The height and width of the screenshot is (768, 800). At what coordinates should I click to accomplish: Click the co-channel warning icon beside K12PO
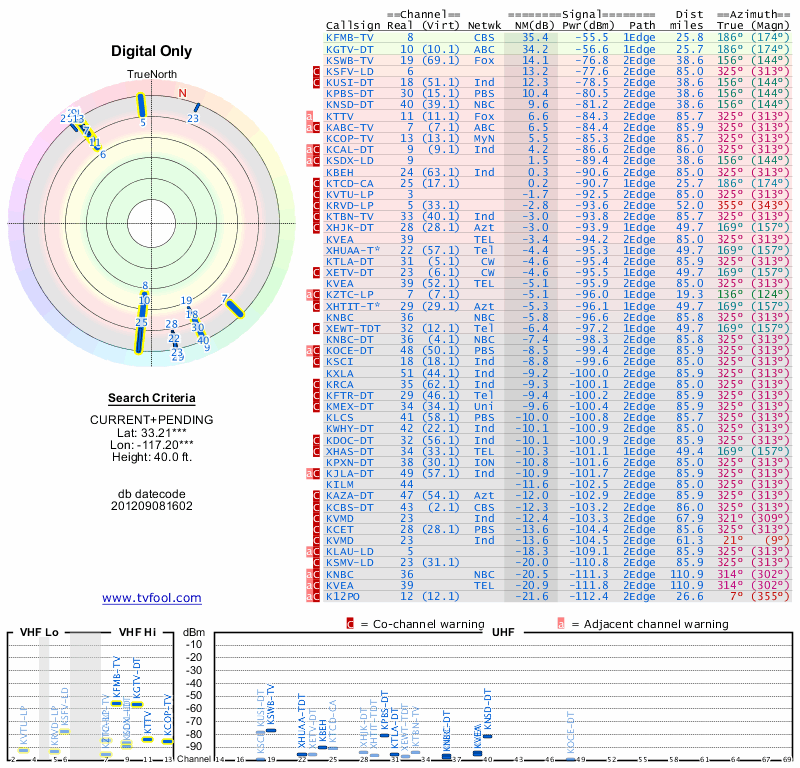[316, 596]
